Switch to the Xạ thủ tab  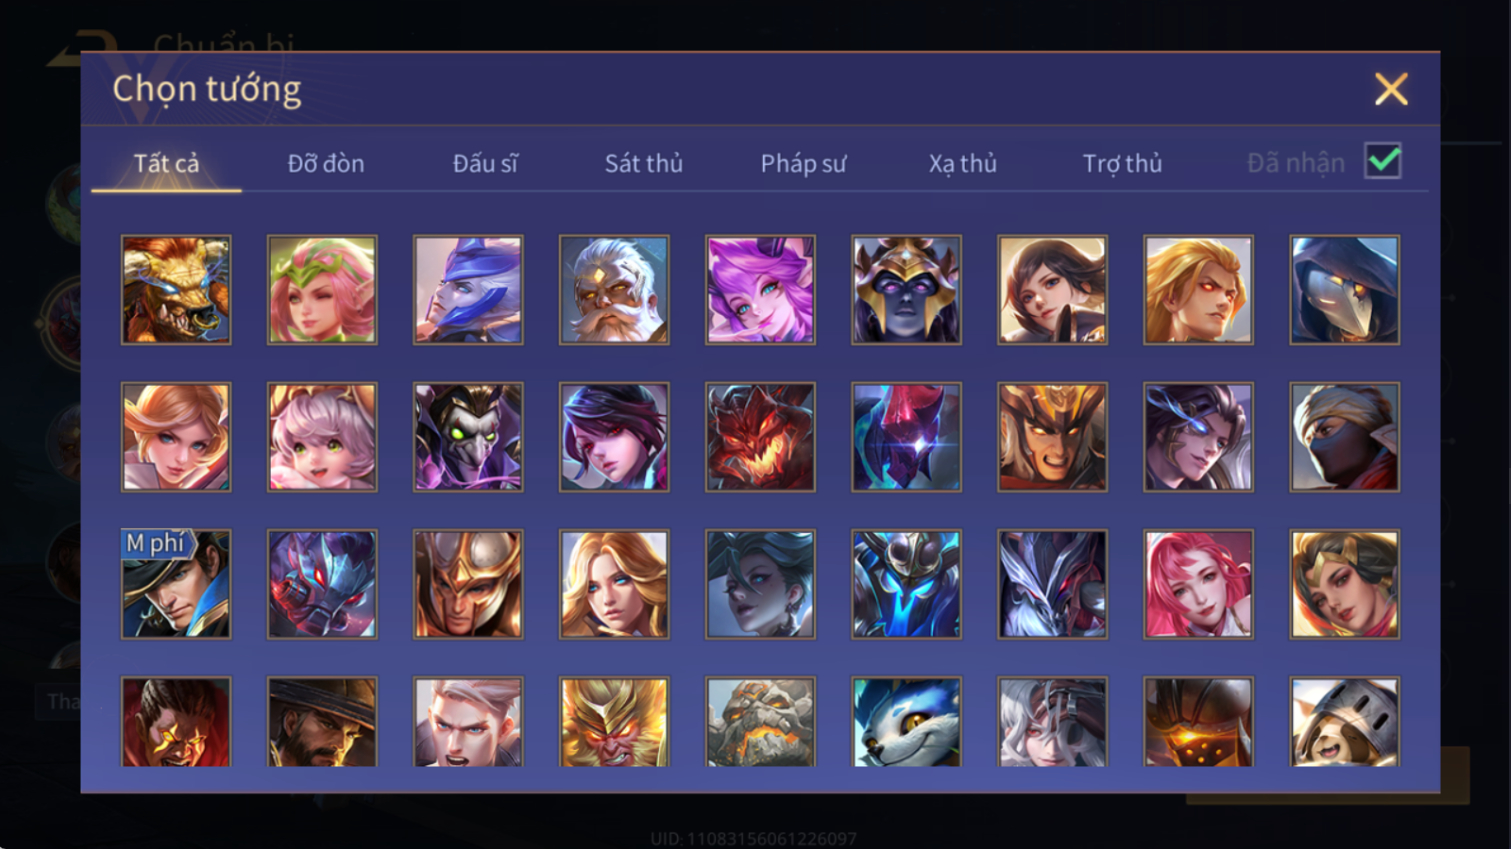962,163
